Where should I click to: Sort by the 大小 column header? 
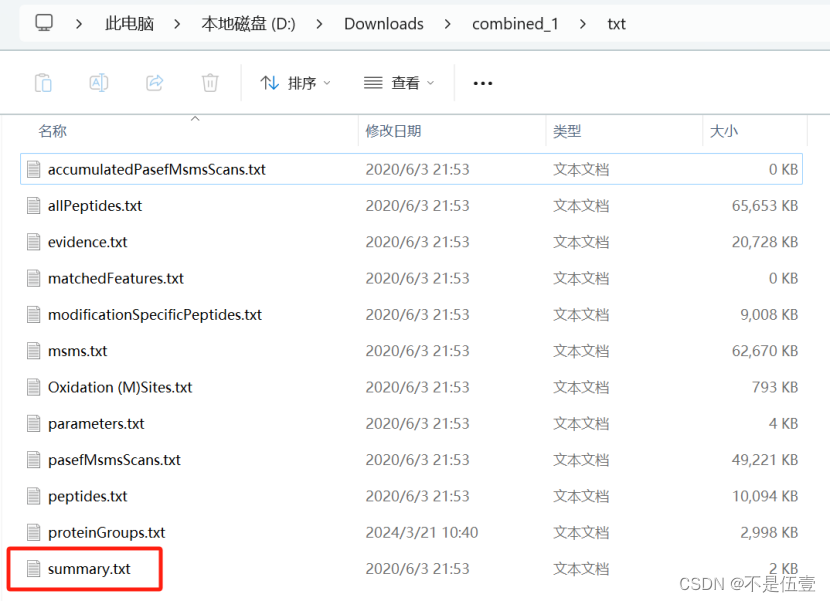tap(723, 131)
